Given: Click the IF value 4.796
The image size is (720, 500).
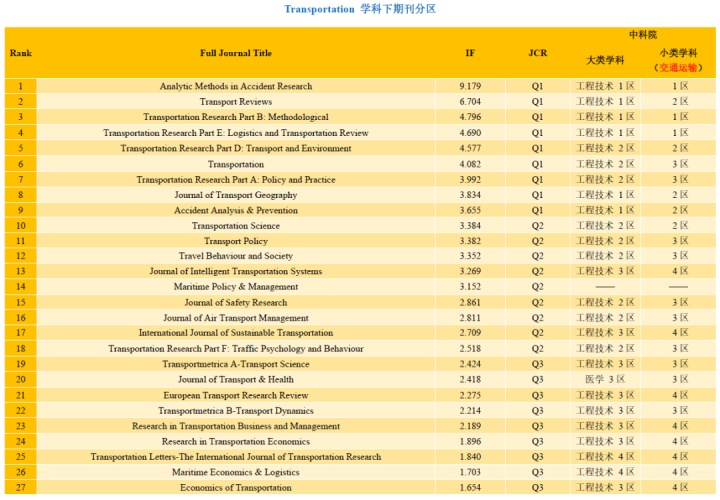Looking at the screenshot, I should 470,117.
